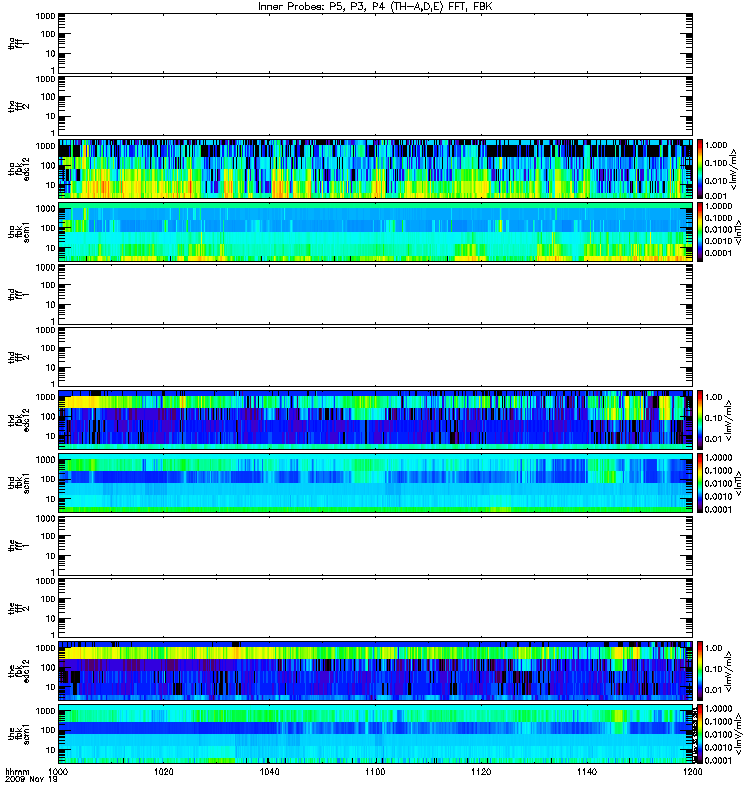Click the 'tha fbk edc12' y-axis title
The image size is (750, 800).
pyautogui.click(x=18, y=169)
